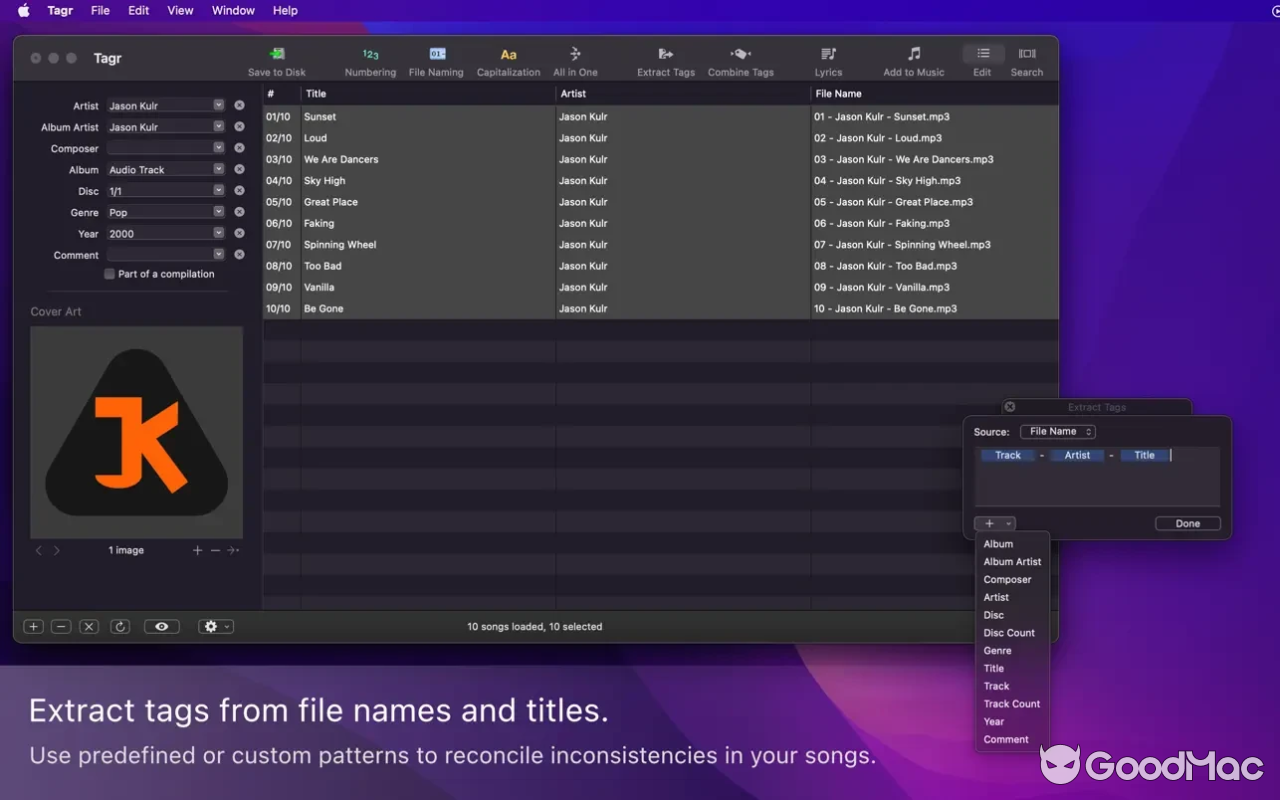Choose Album Artist from the tag list
The image size is (1280, 800).
1012,562
